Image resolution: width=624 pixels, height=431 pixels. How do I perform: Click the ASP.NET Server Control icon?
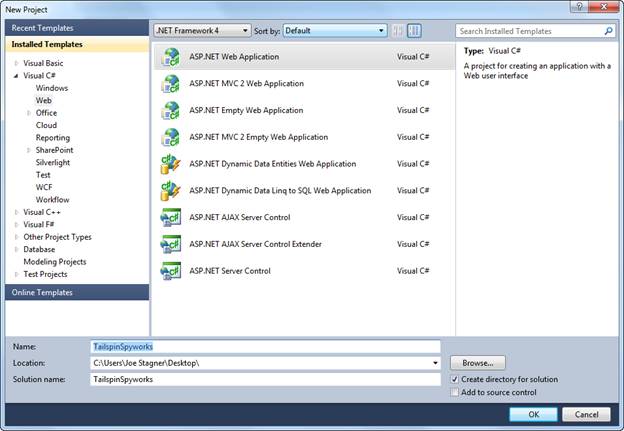coord(170,271)
